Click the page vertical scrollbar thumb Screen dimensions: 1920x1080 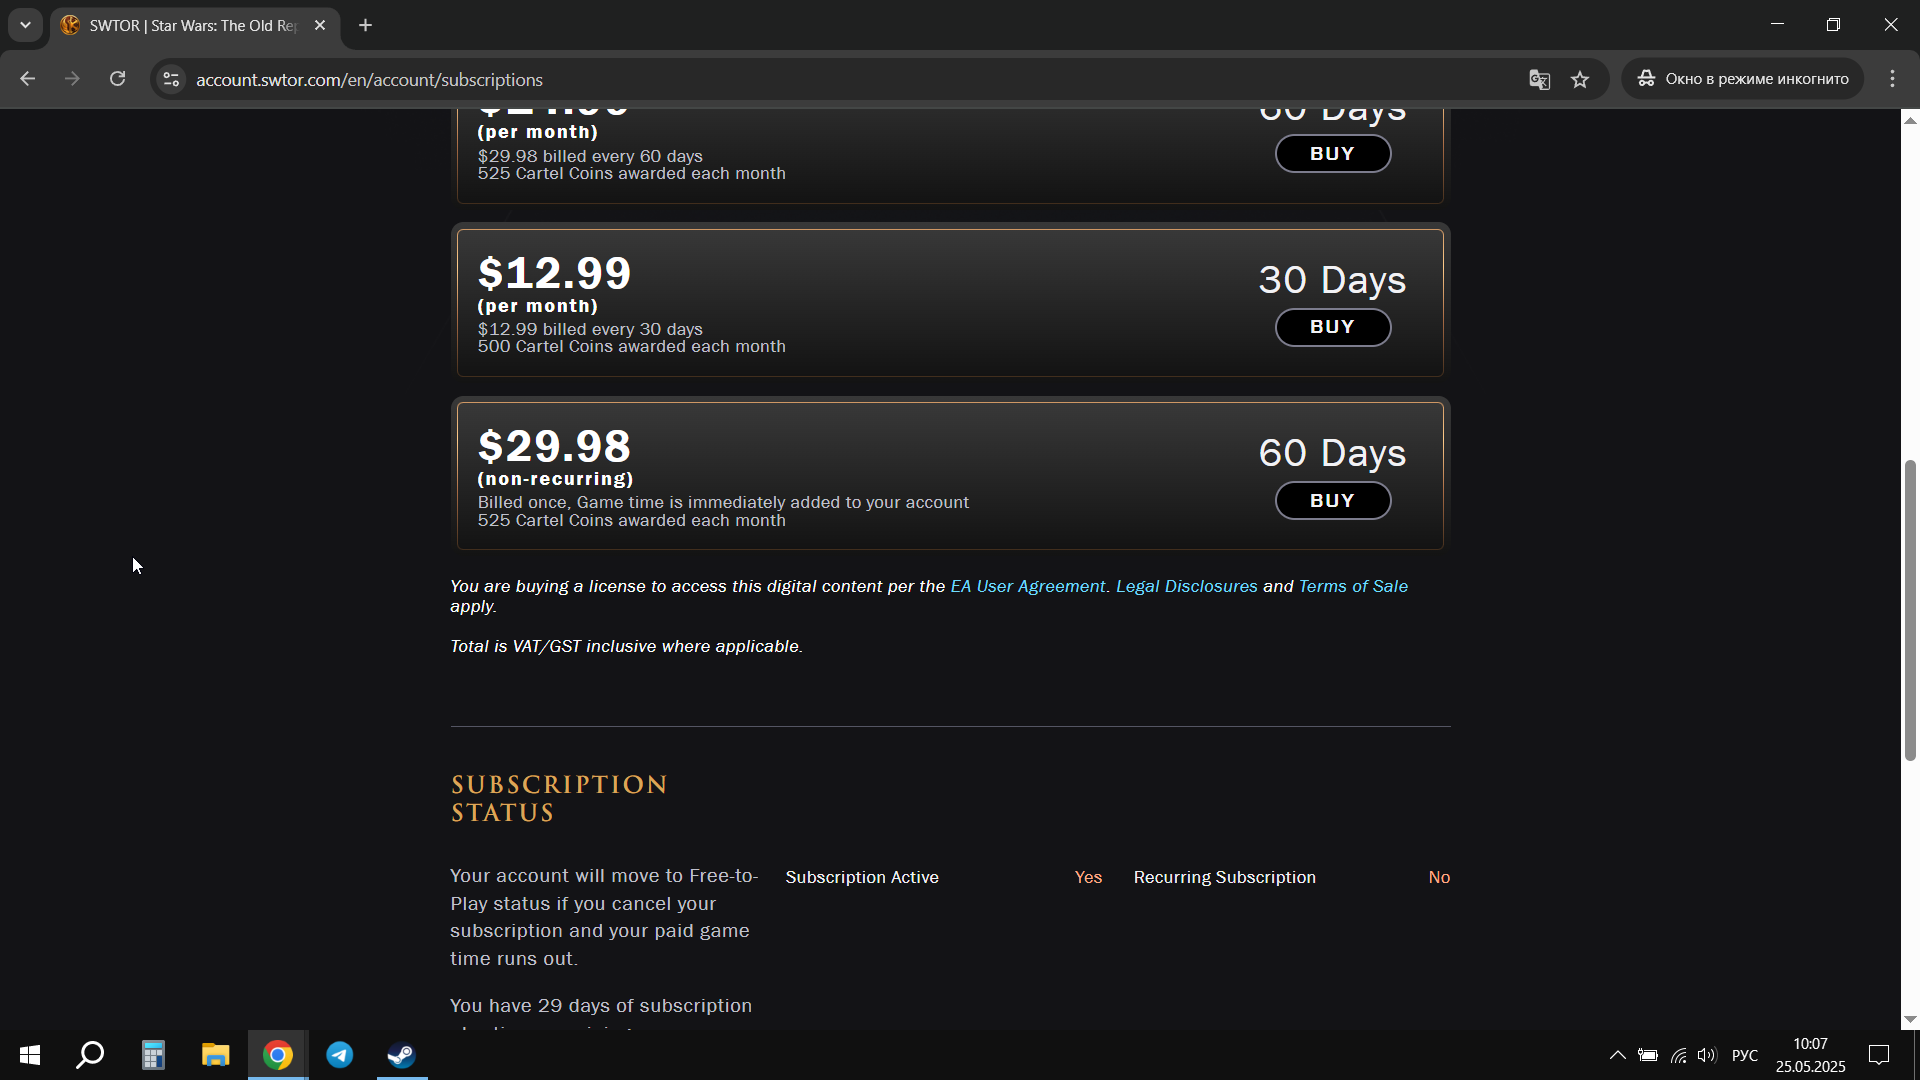coord(1910,610)
